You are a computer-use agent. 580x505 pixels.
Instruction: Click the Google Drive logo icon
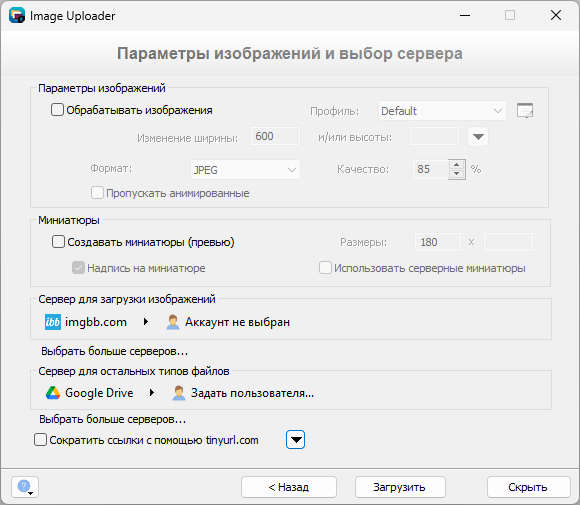tap(53, 393)
